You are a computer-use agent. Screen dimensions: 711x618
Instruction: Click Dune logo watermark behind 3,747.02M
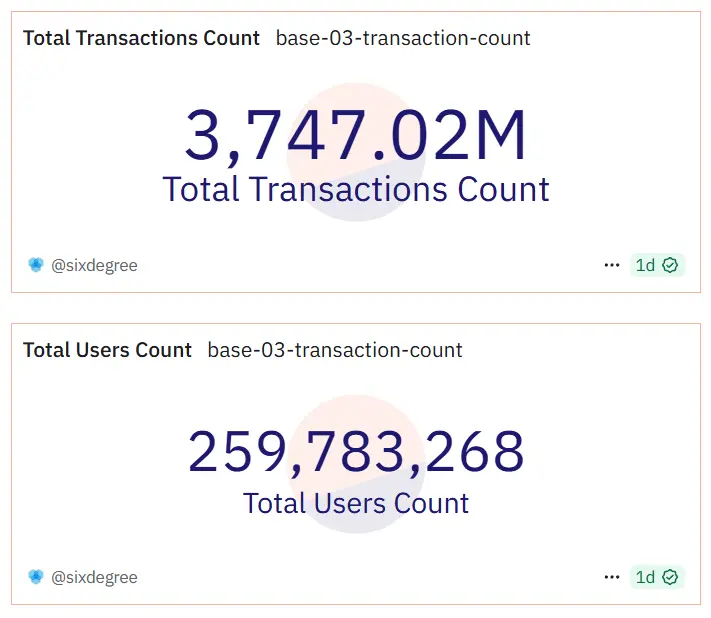pos(356,152)
